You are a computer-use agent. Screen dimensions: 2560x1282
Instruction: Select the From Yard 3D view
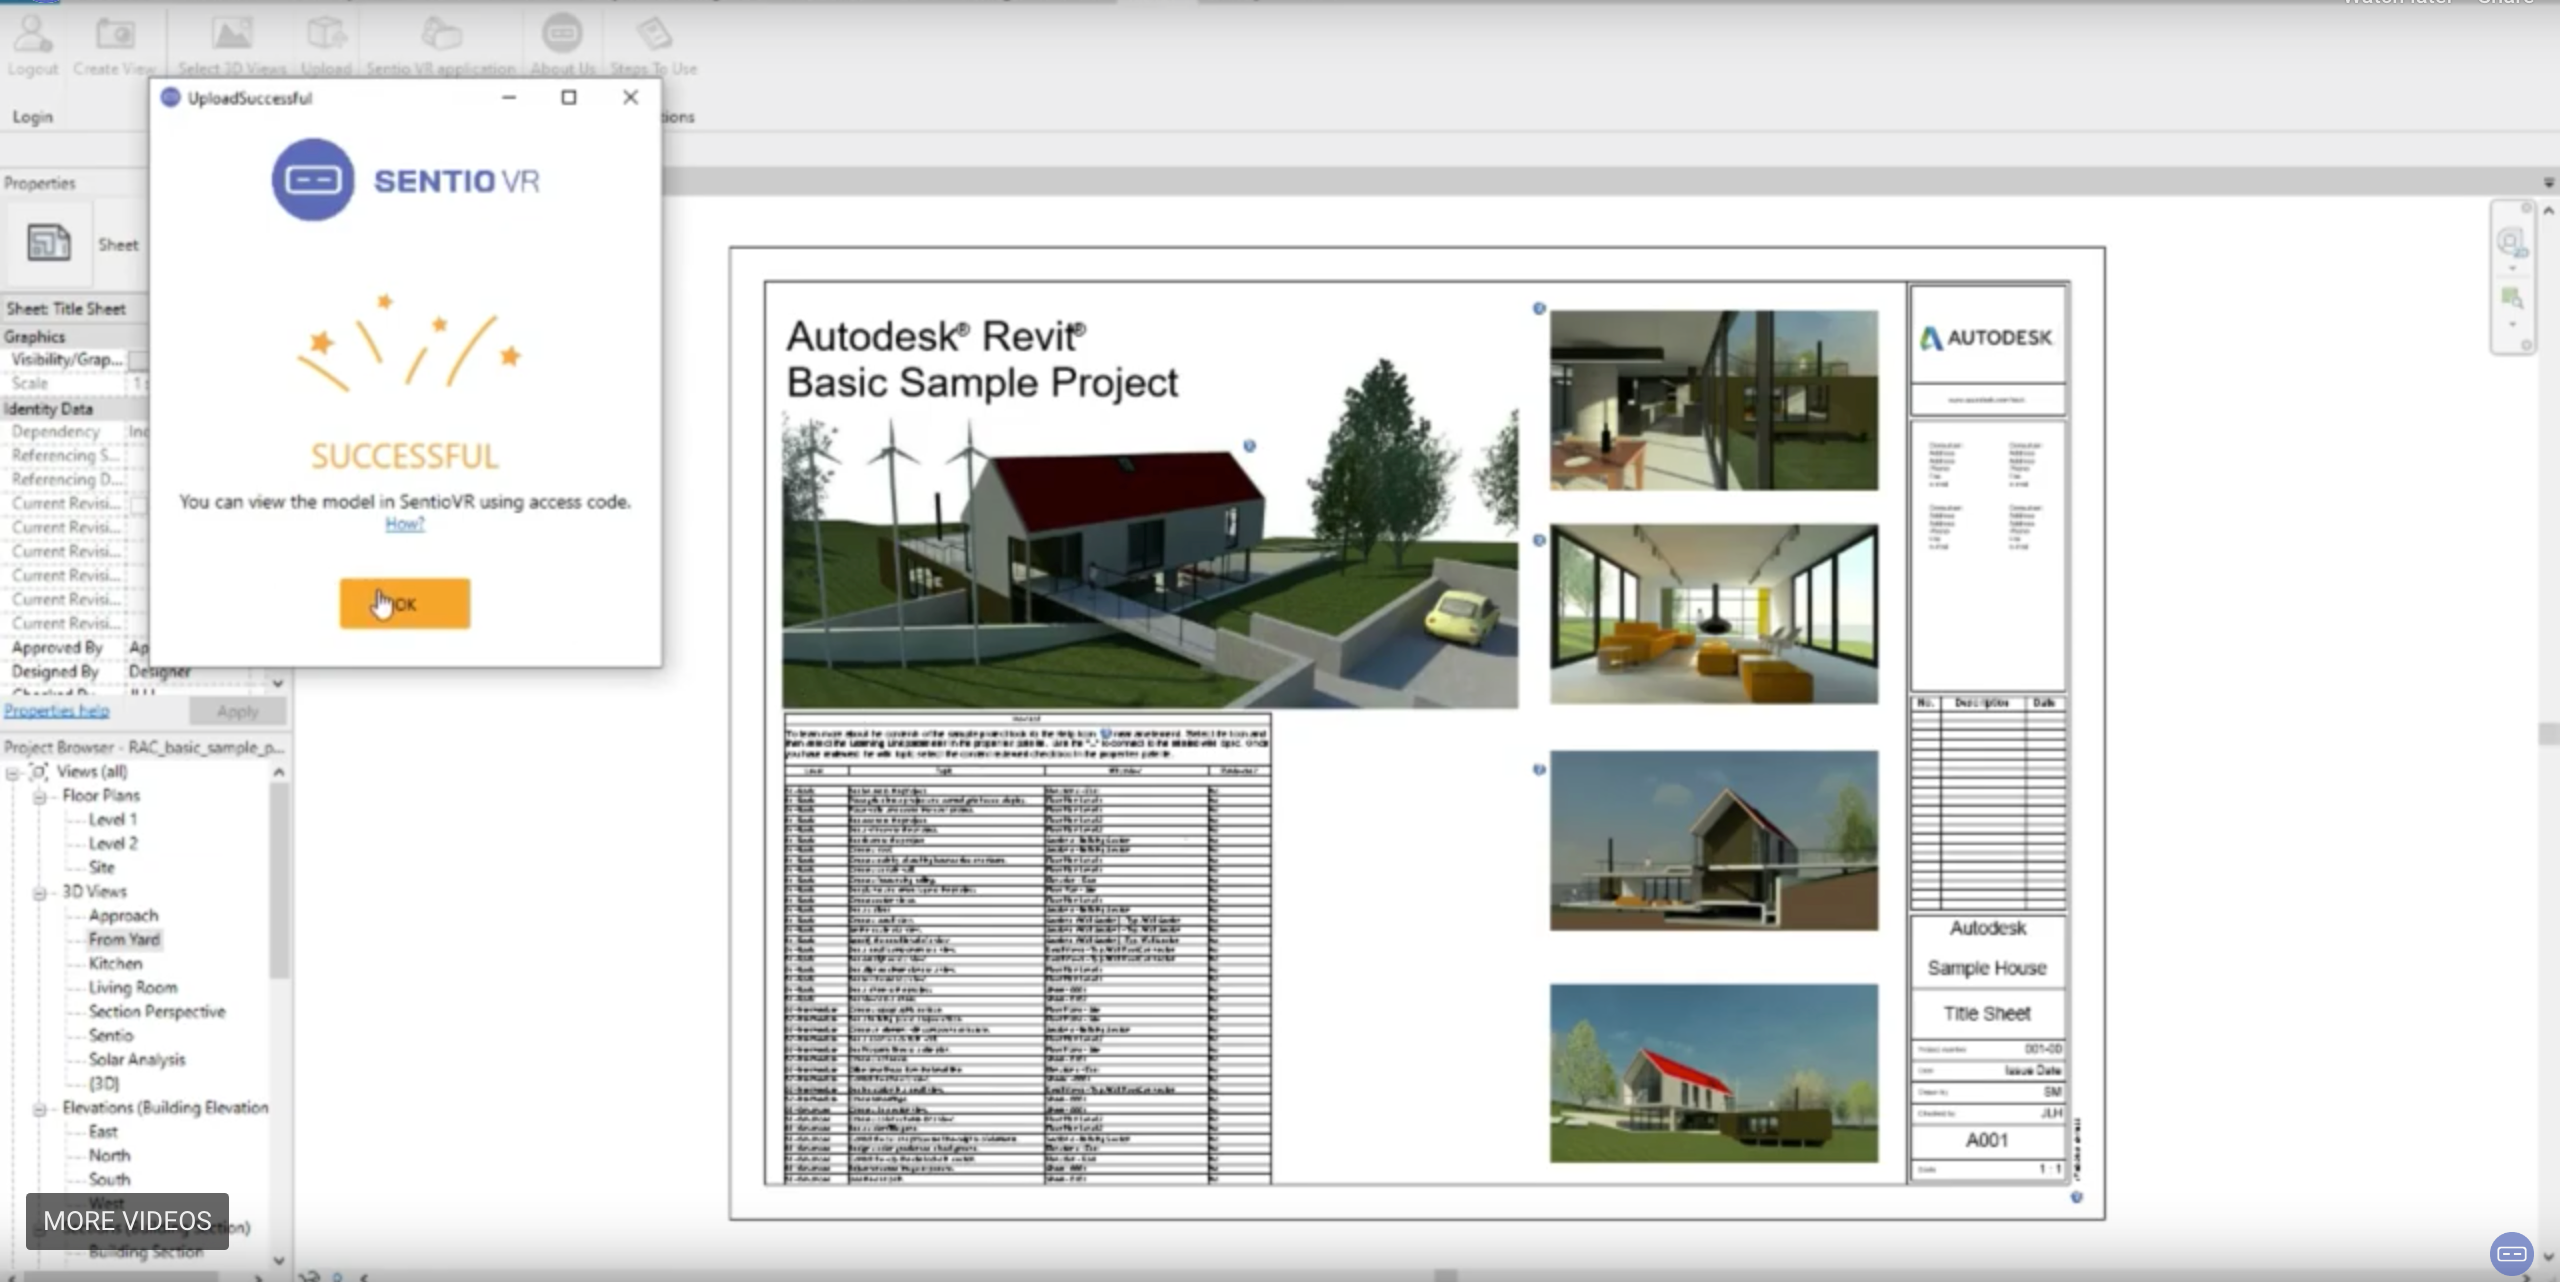pos(124,940)
